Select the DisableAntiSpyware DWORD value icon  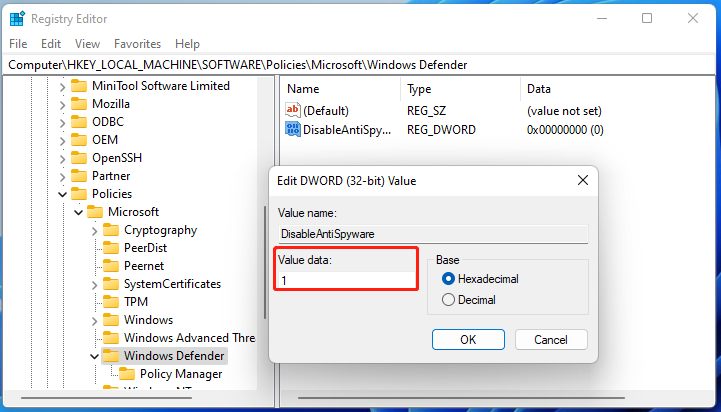(x=293, y=130)
